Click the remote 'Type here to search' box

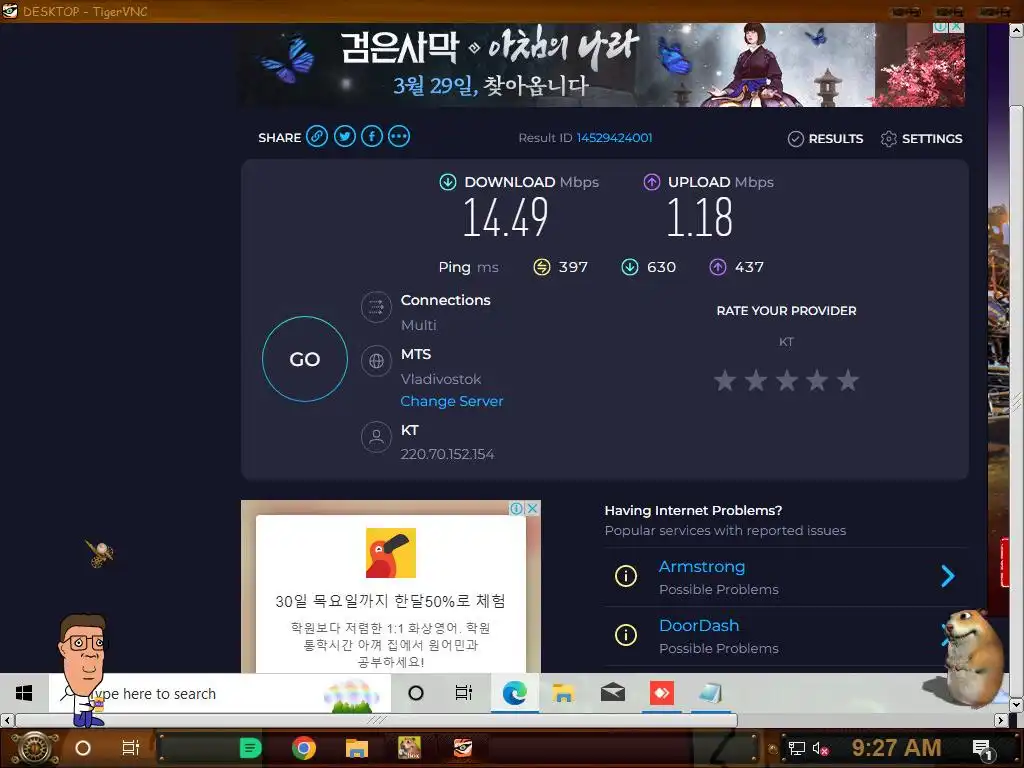220,694
